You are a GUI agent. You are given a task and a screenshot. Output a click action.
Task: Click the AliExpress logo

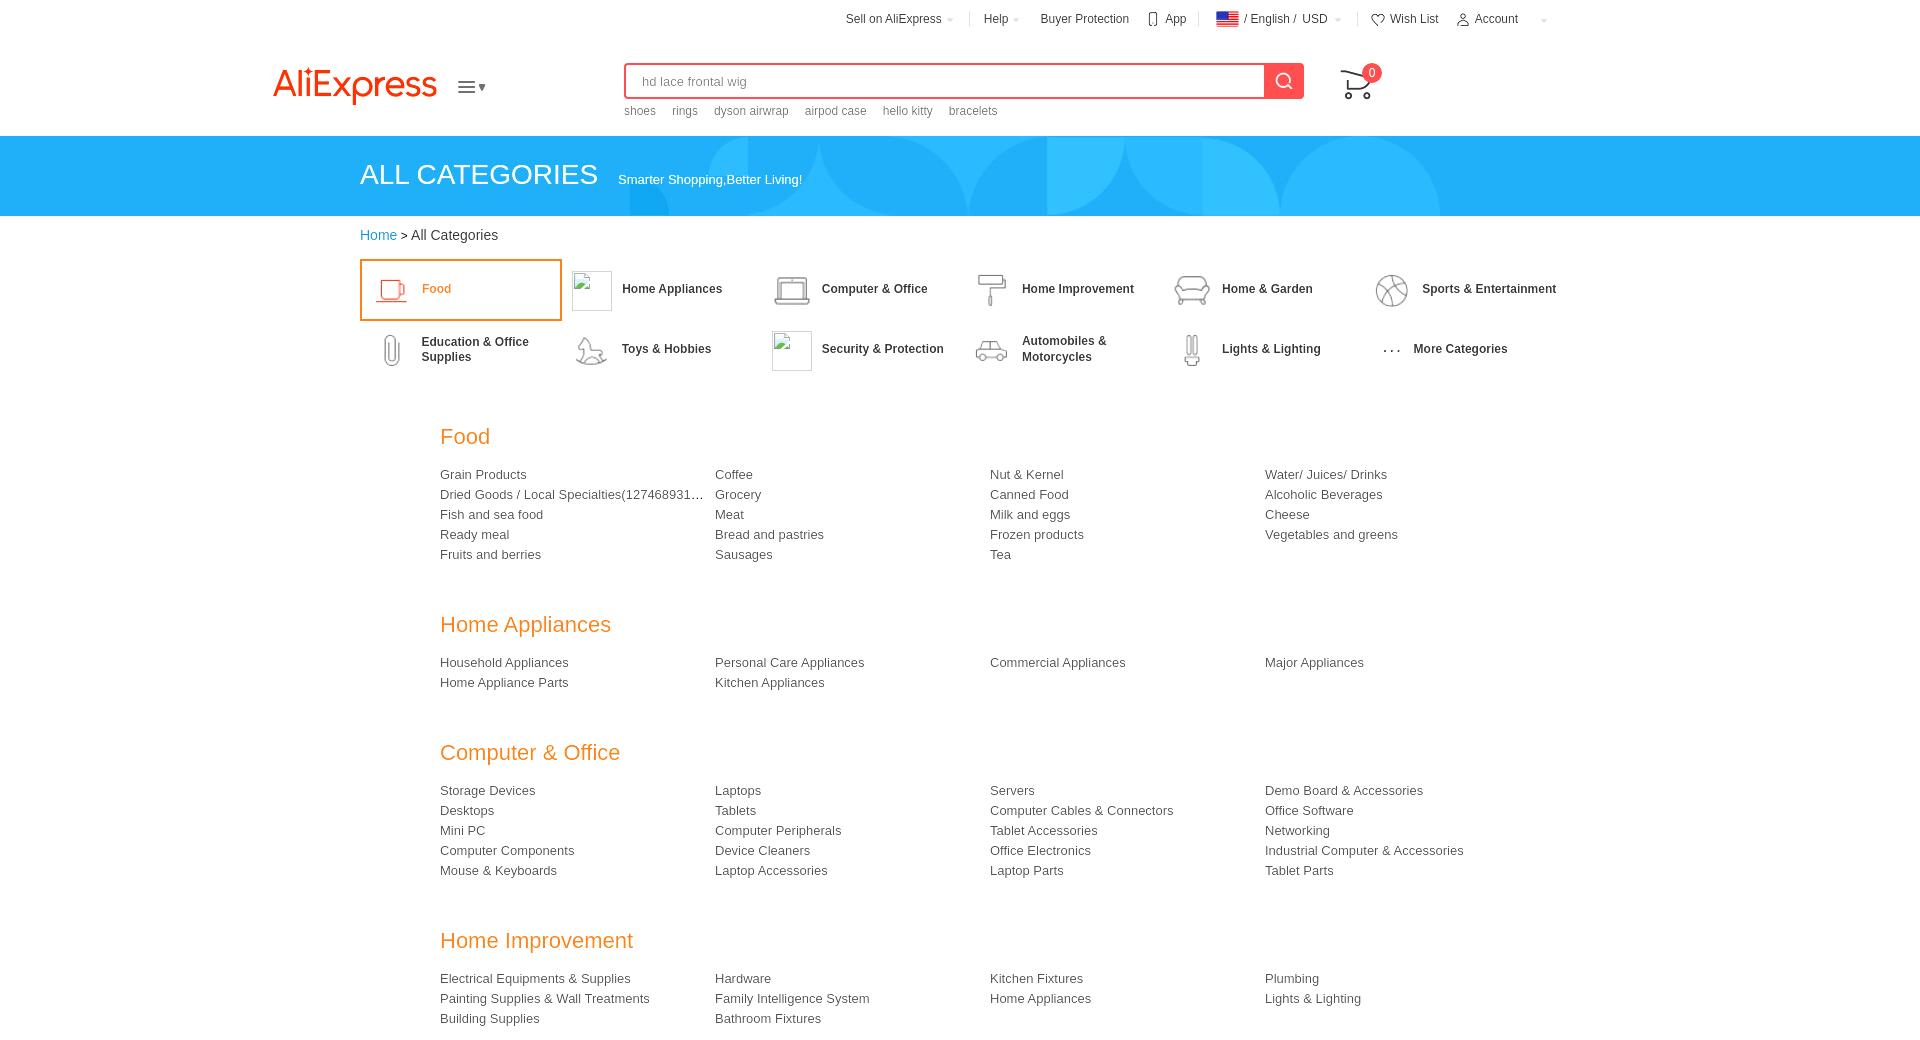click(x=355, y=86)
